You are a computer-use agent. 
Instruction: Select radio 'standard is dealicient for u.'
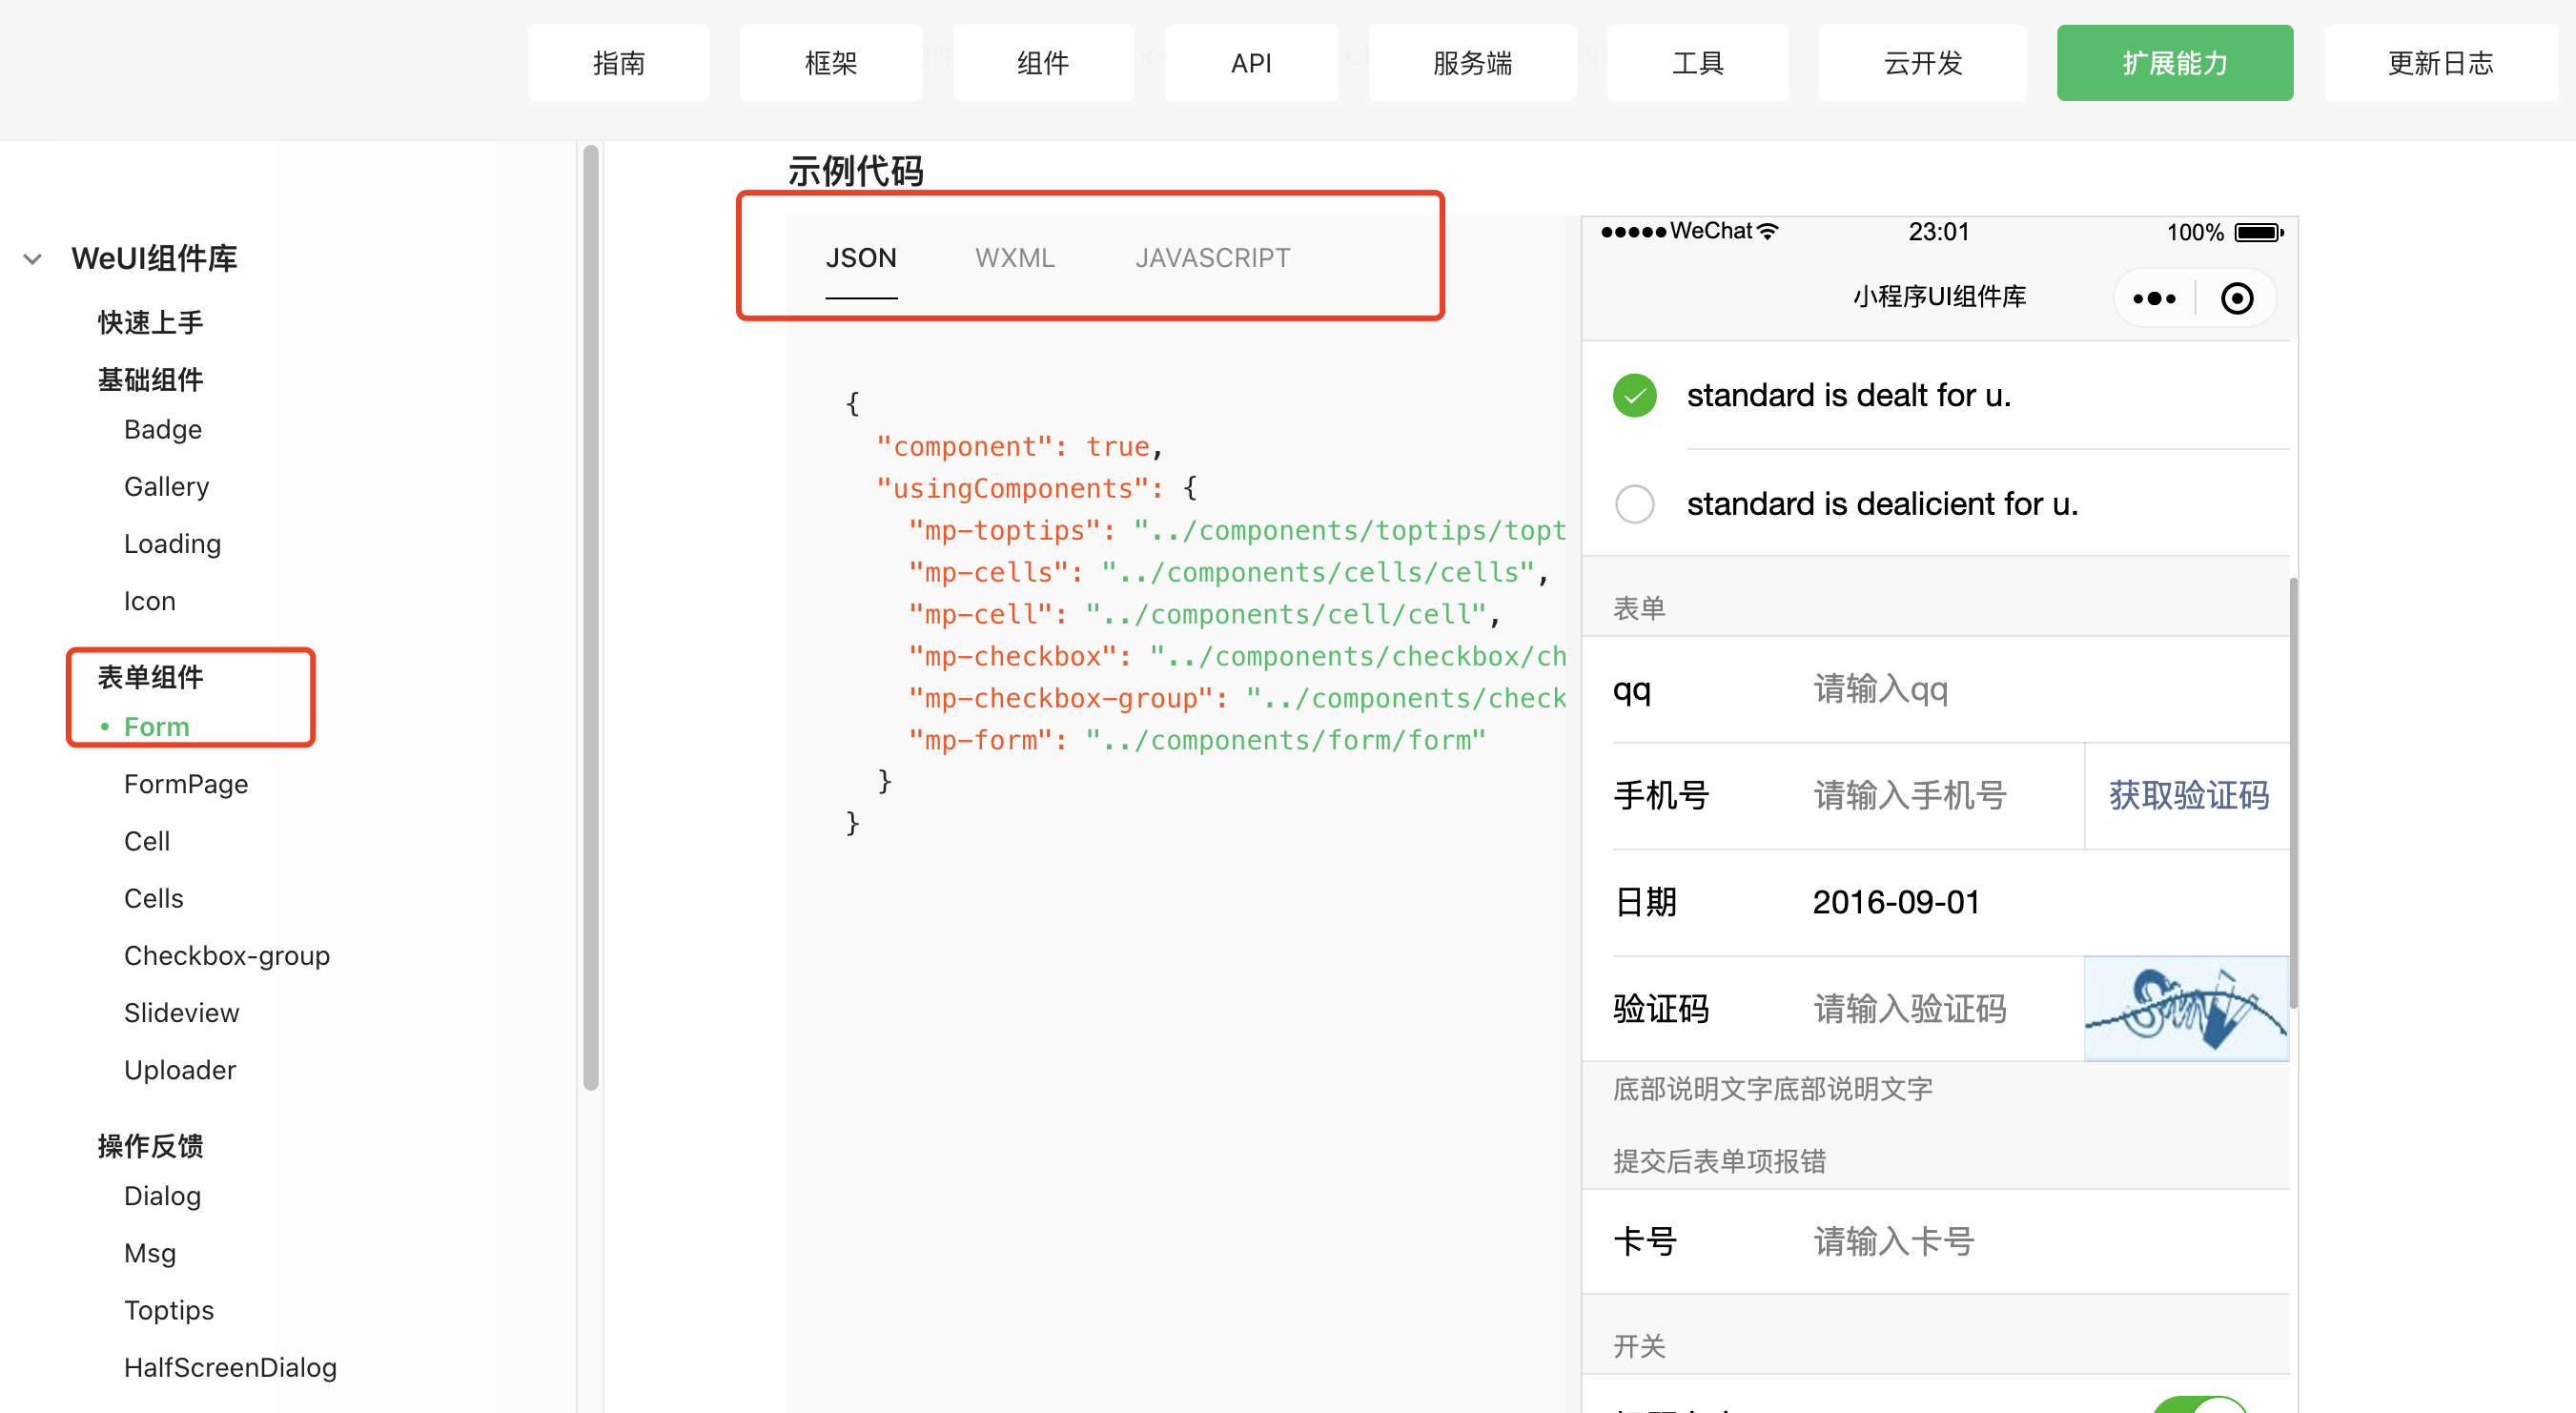[1634, 503]
